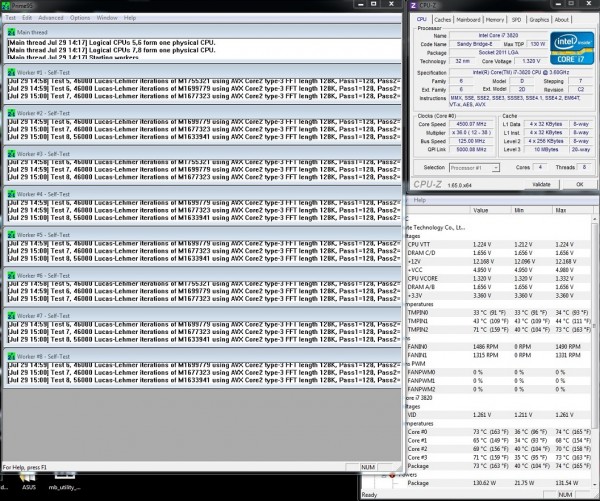Open Help menu in hardware monitor window
This screenshot has height=501, width=600.
pos(419,200)
